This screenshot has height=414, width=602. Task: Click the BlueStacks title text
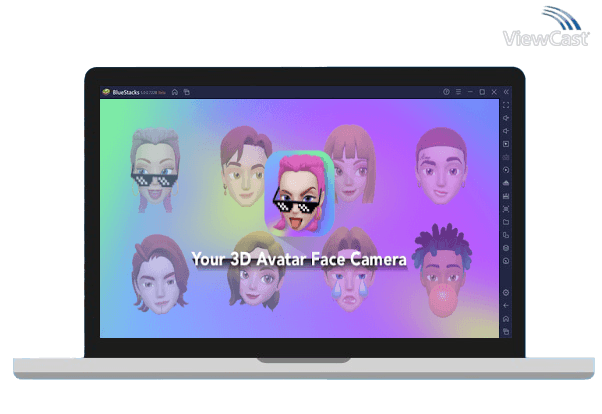[x=126, y=92]
